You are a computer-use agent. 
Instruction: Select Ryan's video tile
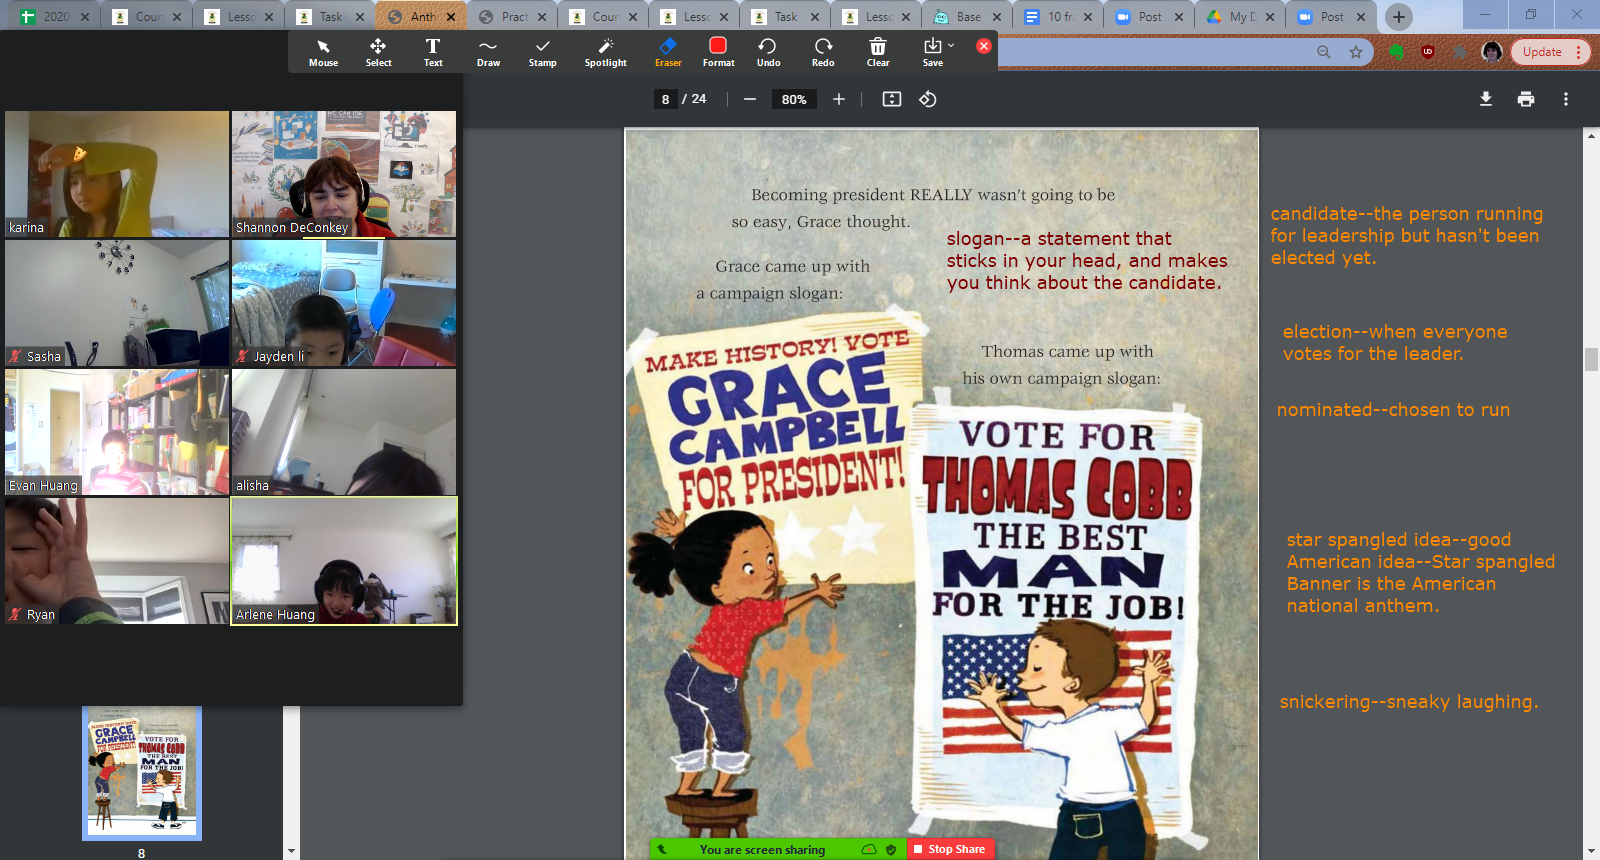pyautogui.click(x=117, y=561)
